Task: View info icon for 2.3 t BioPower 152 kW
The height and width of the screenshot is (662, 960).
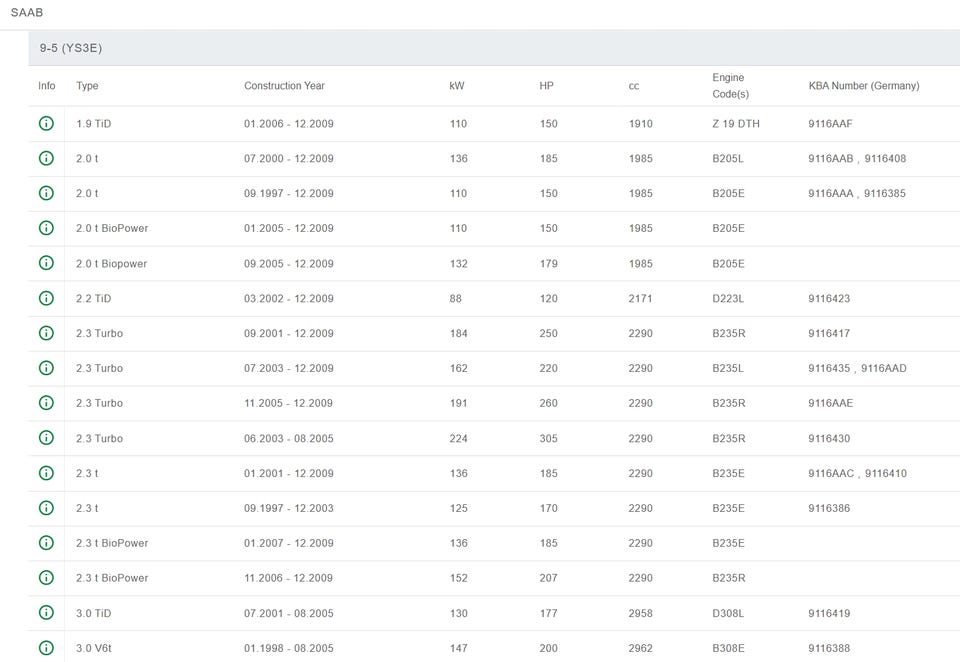Action: (46, 577)
